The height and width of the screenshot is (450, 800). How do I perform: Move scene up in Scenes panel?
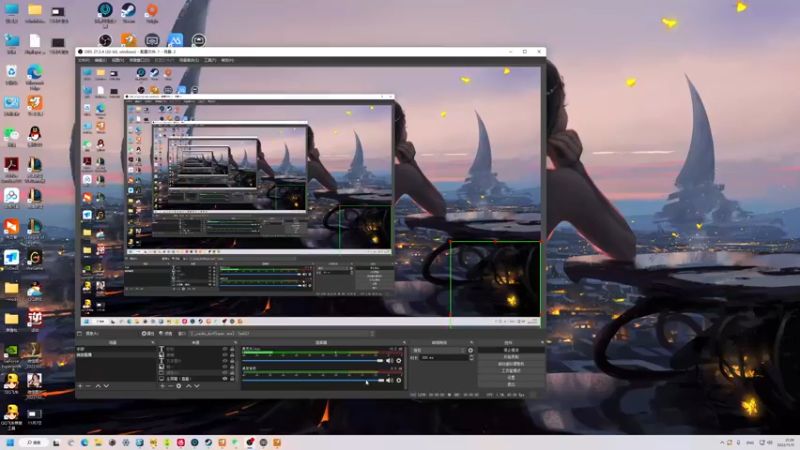click(98, 386)
